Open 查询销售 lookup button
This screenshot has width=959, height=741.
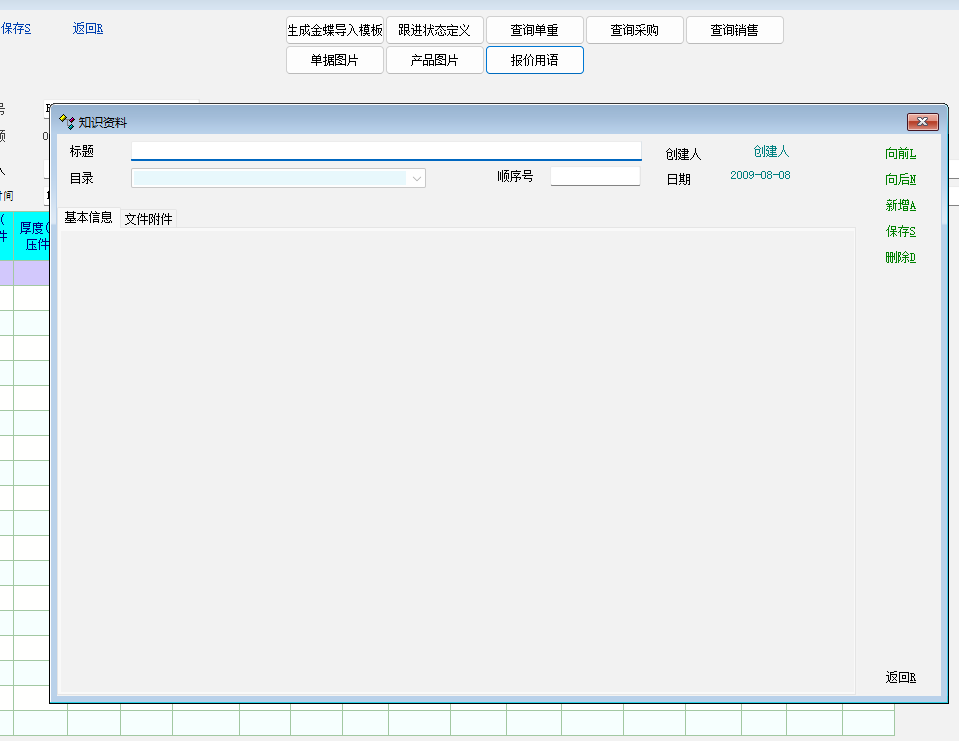[734, 30]
